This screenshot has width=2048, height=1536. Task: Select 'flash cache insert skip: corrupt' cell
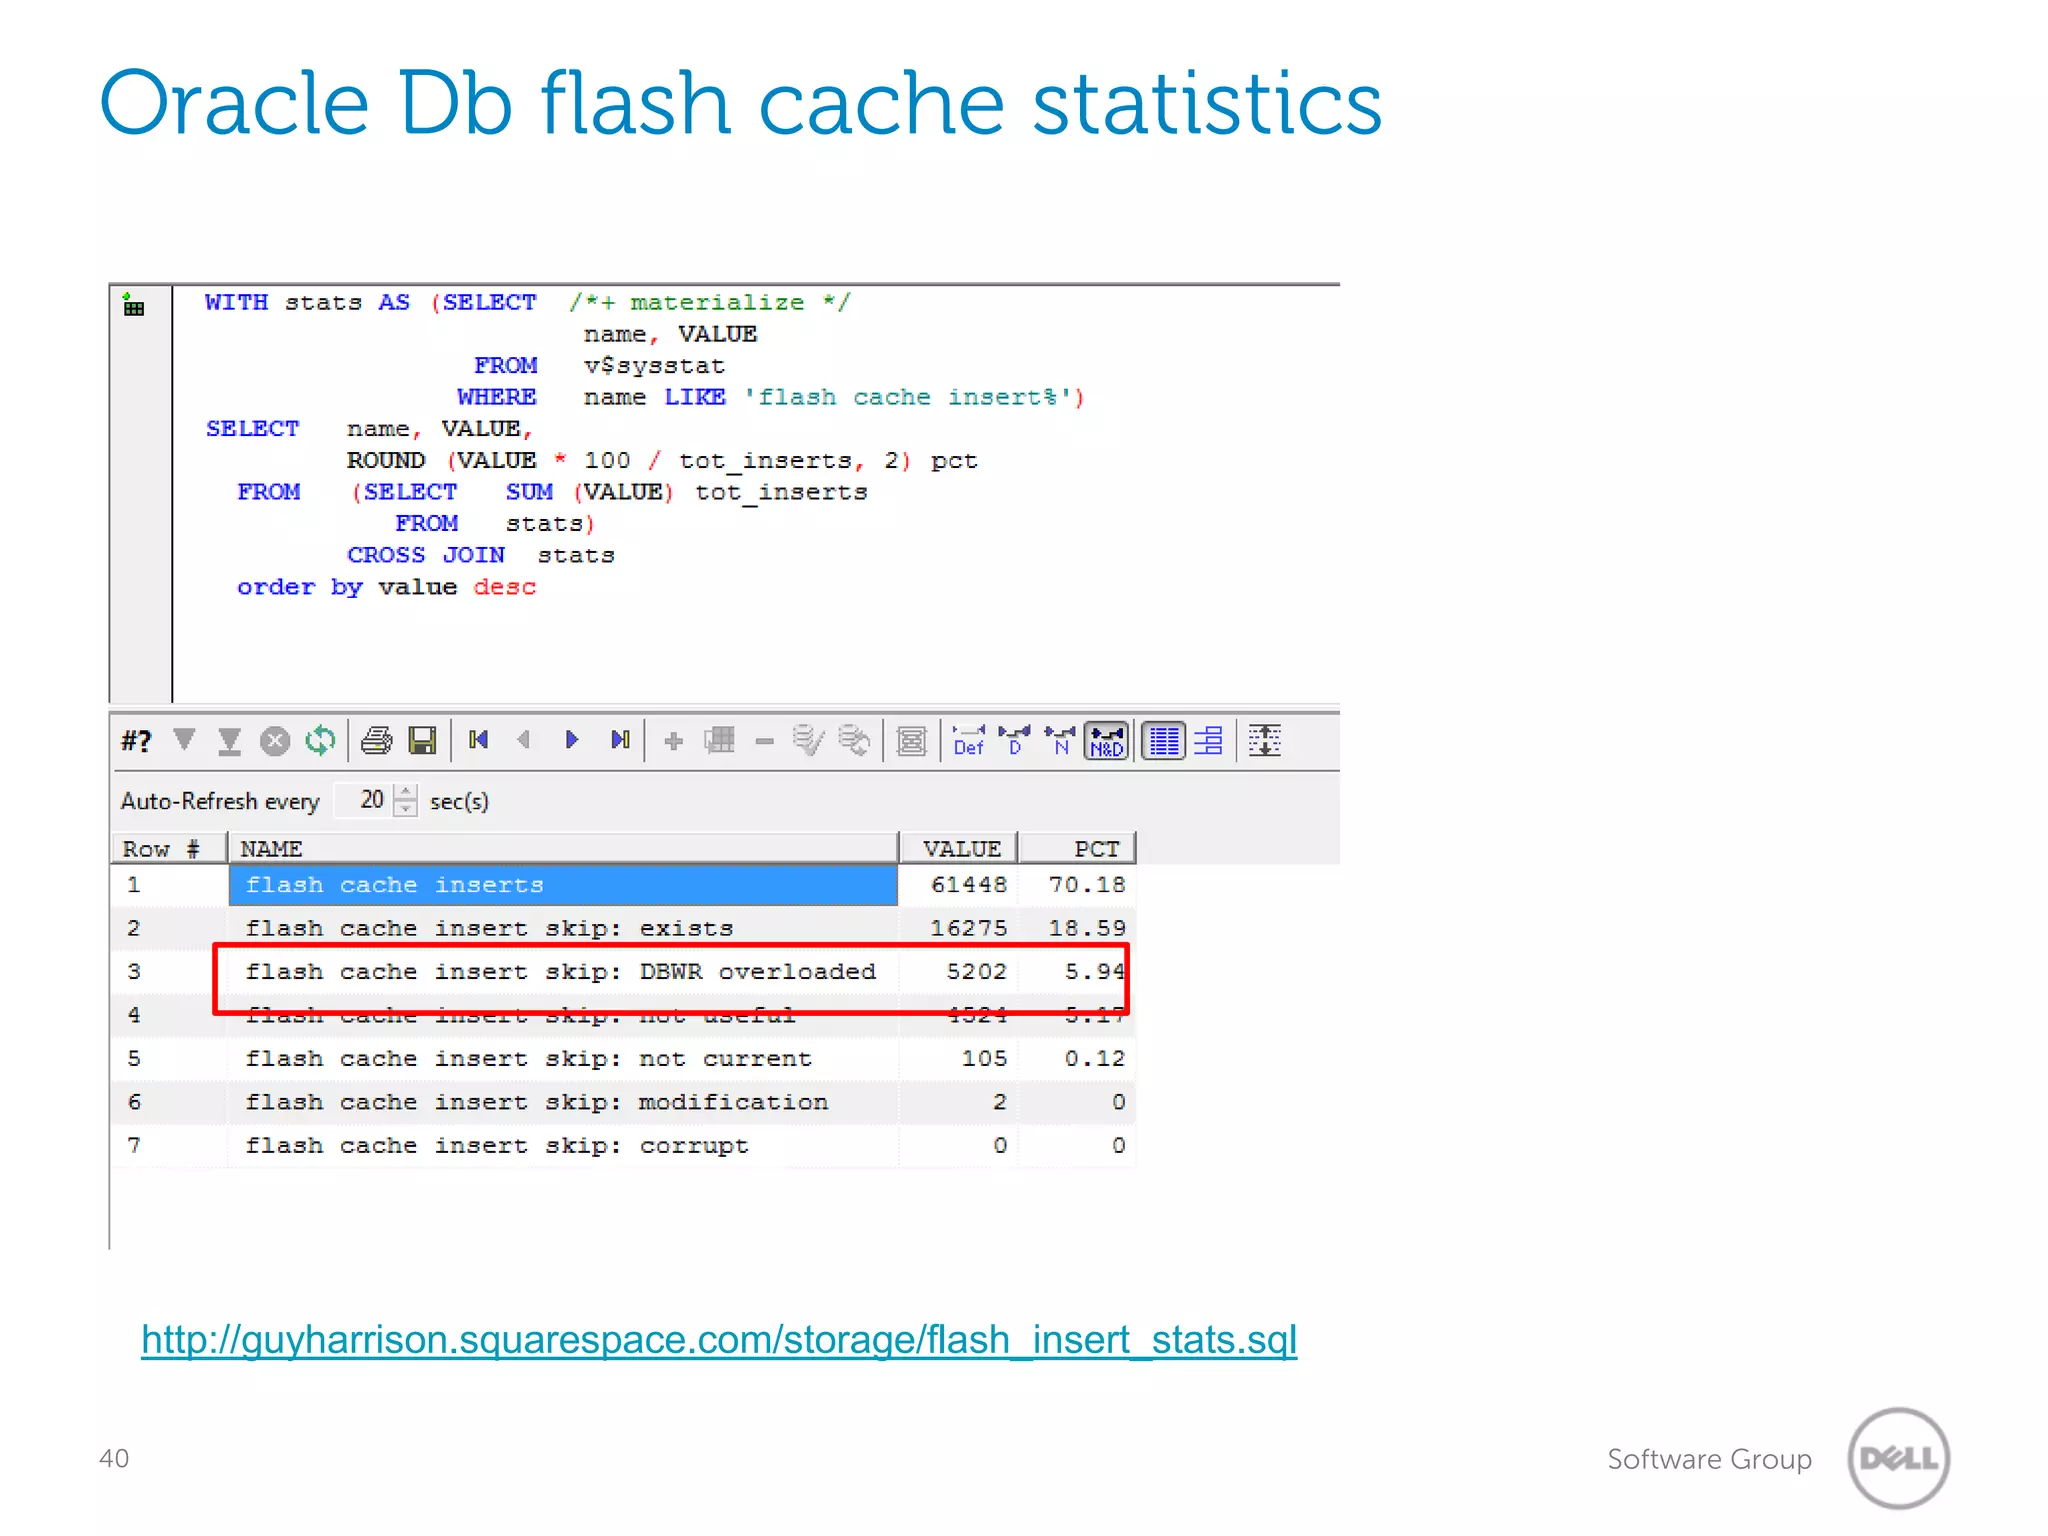point(563,1146)
